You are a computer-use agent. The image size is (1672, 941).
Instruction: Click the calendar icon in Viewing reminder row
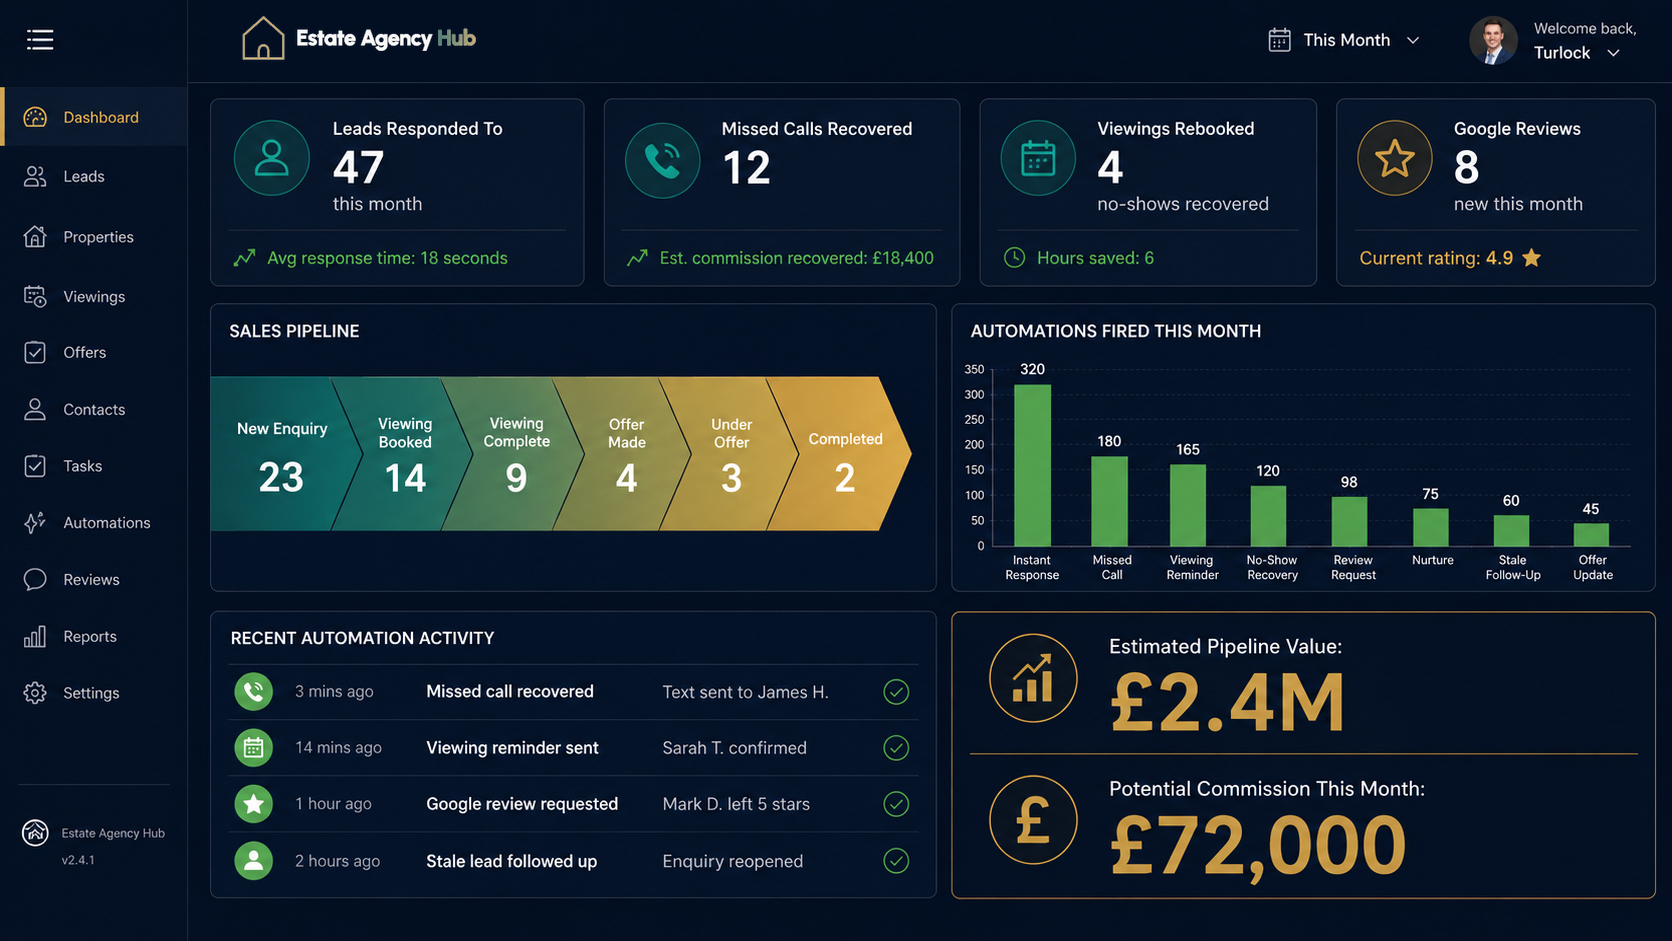point(254,748)
